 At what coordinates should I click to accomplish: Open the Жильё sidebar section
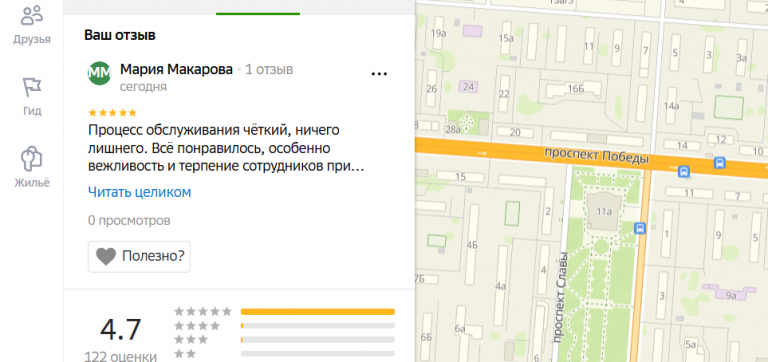pyautogui.click(x=32, y=167)
